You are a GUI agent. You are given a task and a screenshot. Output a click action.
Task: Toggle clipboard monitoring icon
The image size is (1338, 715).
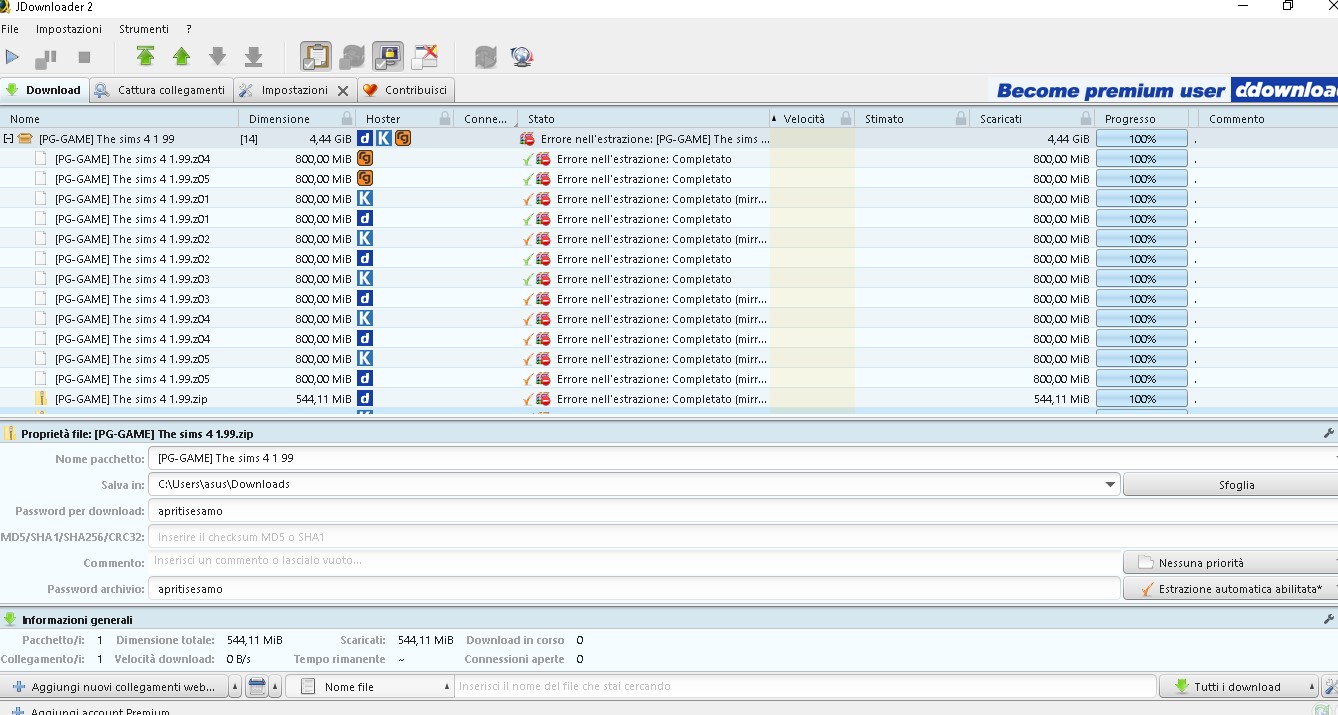click(x=316, y=56)
